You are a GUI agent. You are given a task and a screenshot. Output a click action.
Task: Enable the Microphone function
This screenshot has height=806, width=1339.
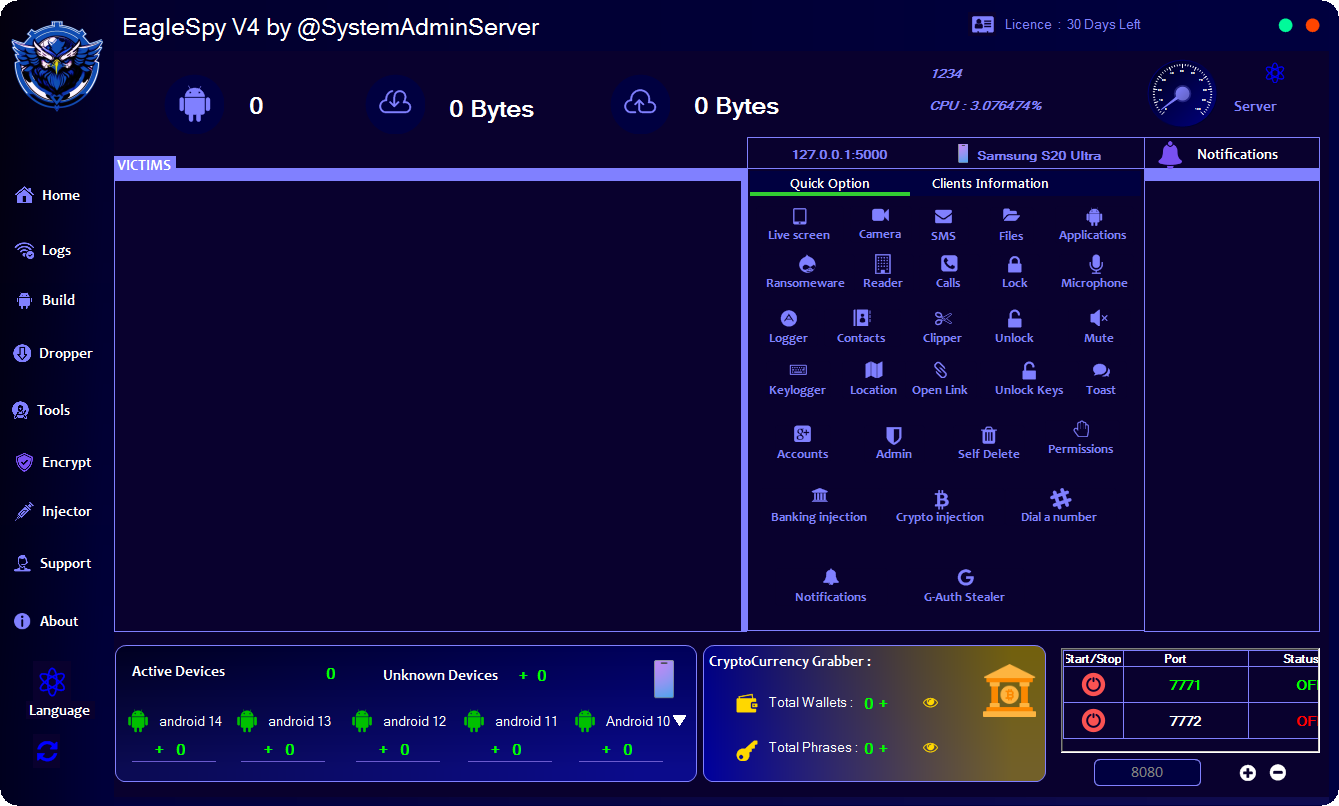[1094, 271]
